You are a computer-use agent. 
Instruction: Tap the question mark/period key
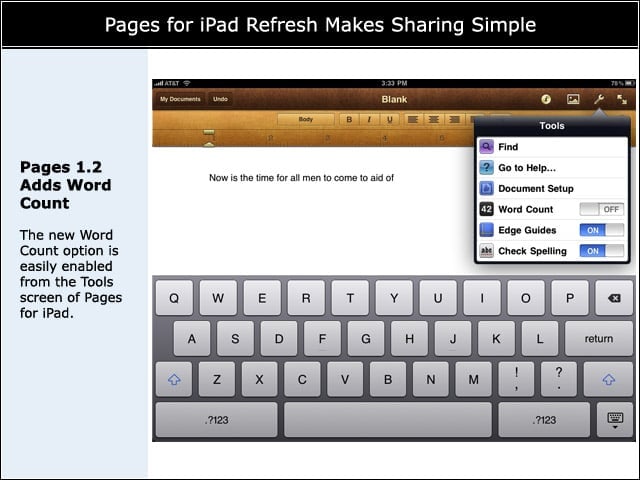tap(559, 379)
